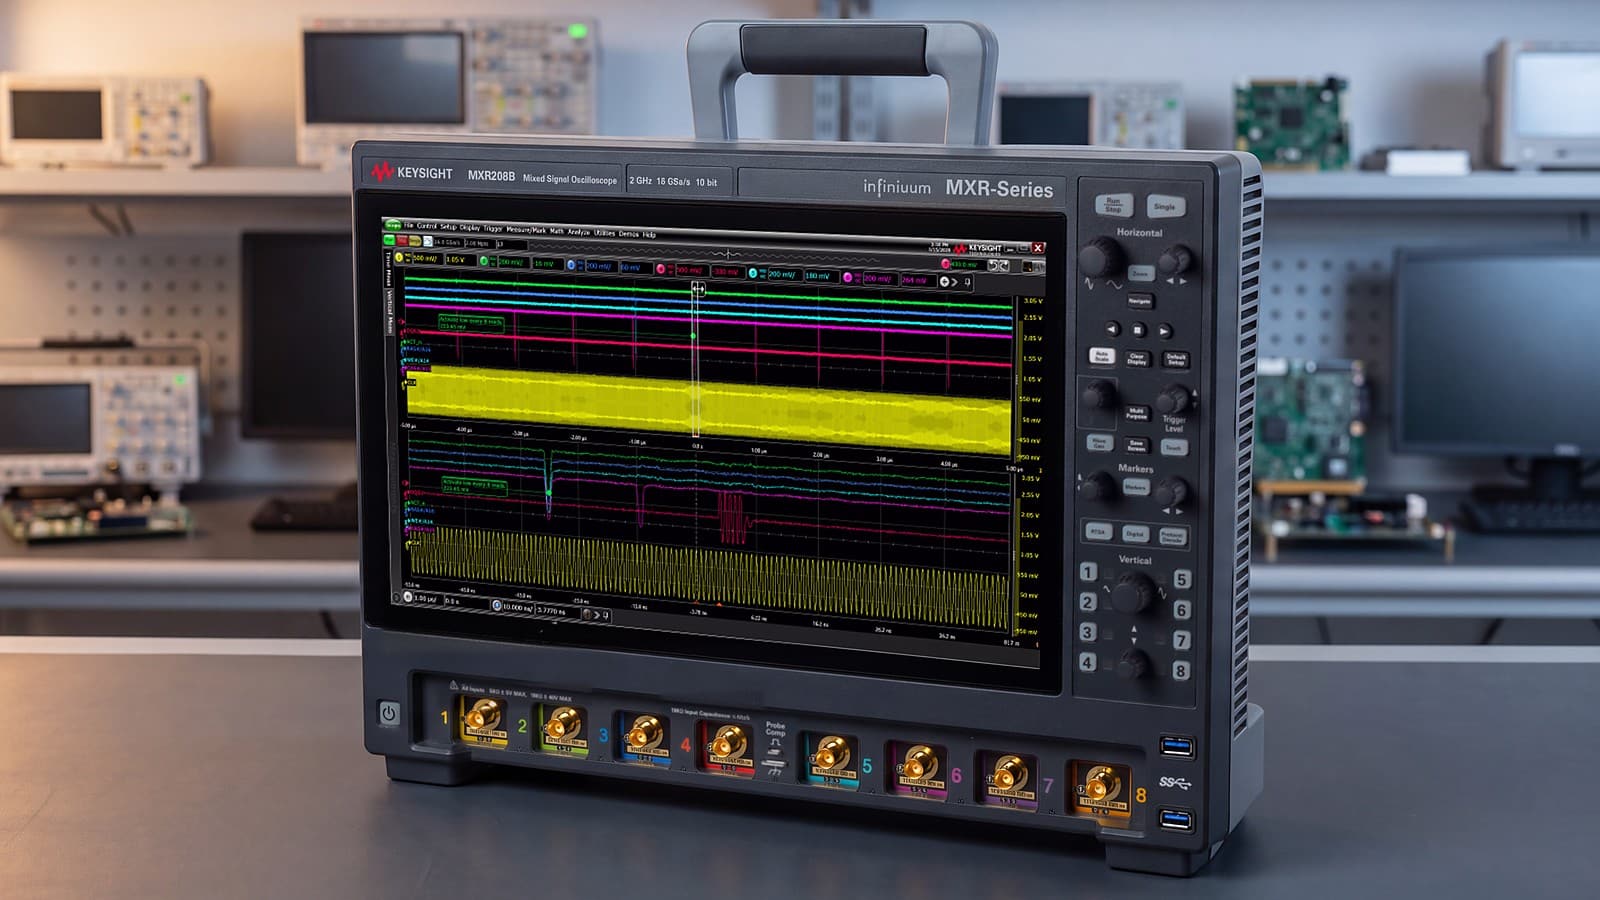Select the horizontal scale large knob
Image resolution: width=1600 pixels, height=900 pixels.
coord(1100,257)
